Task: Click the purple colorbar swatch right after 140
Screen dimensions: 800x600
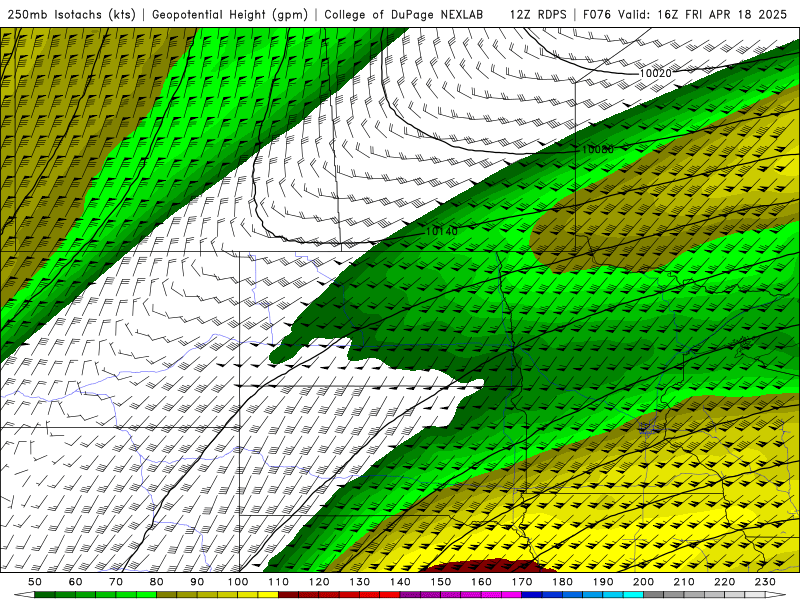Action: 410,594
